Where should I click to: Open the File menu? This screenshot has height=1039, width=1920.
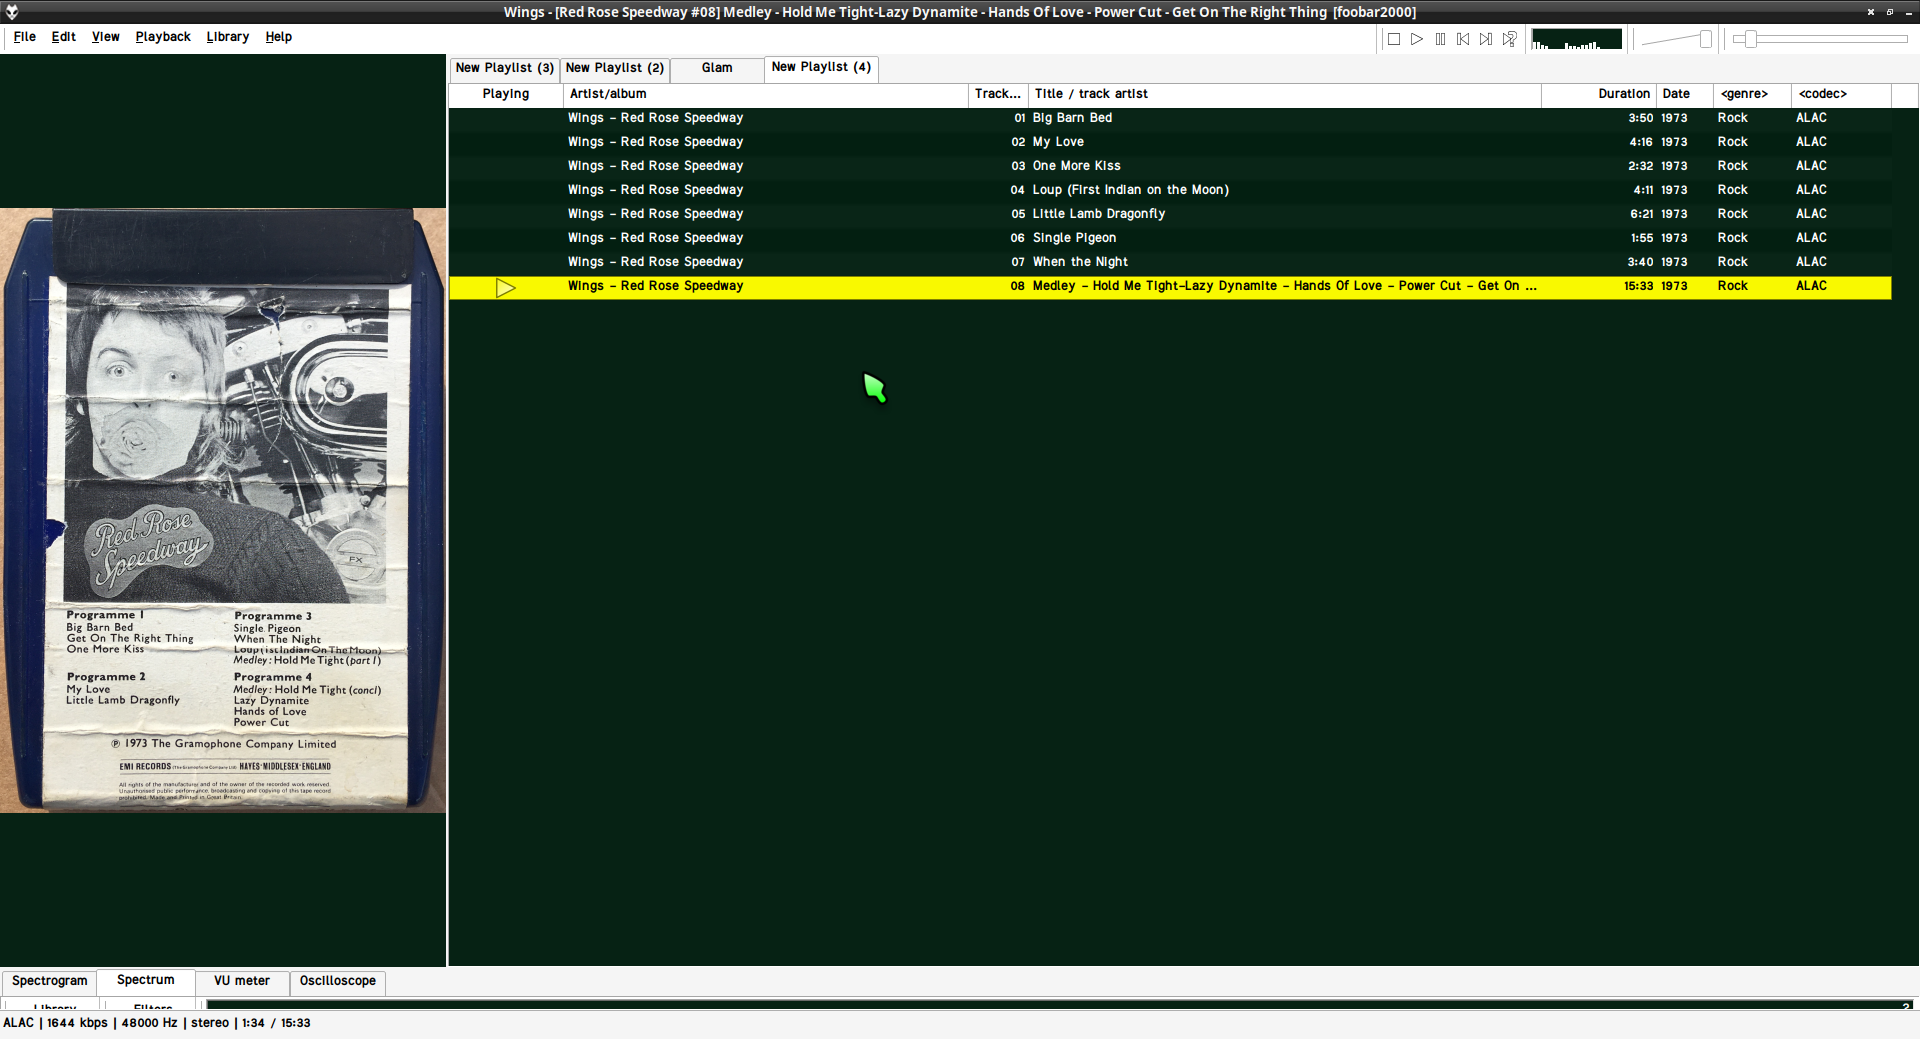(25, 37)
